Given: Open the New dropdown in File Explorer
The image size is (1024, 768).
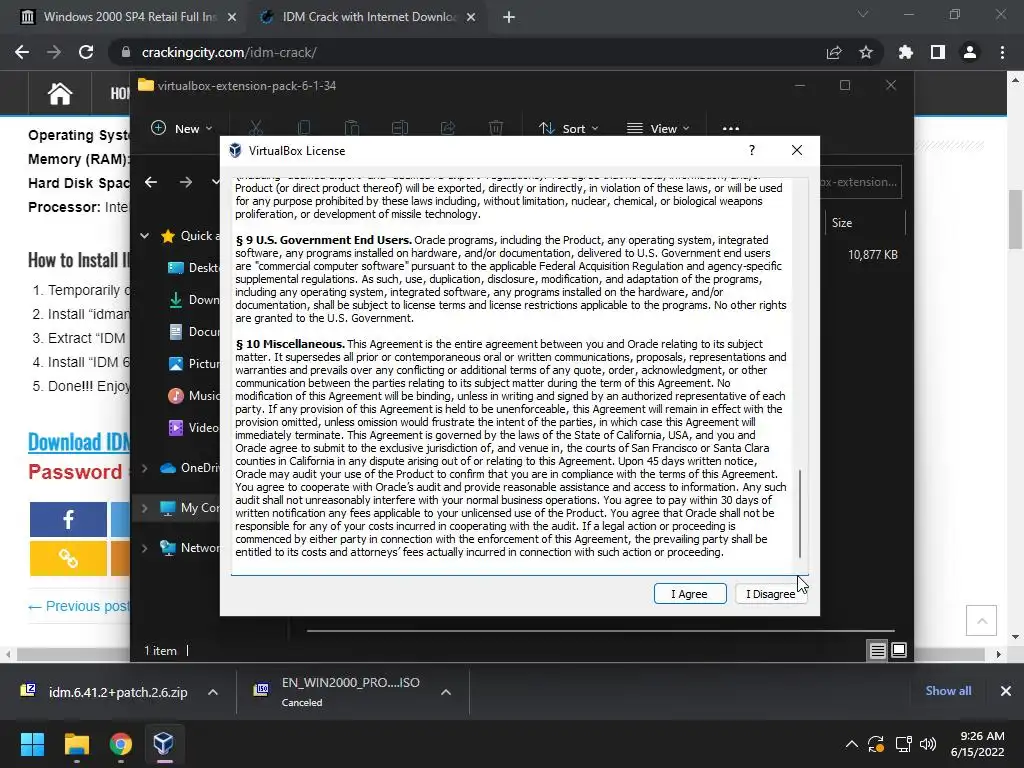Looking at the screenshot, I should [182, 129].
